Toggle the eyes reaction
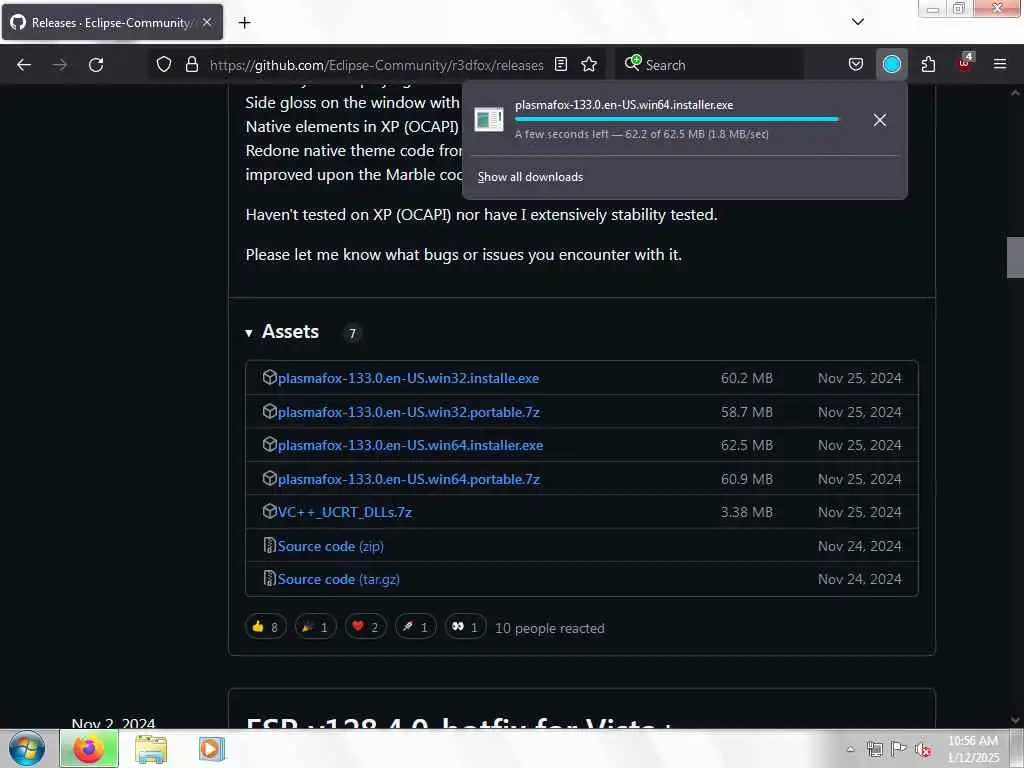This screenshot has width=1024, height=768. [x=465, y=627]
